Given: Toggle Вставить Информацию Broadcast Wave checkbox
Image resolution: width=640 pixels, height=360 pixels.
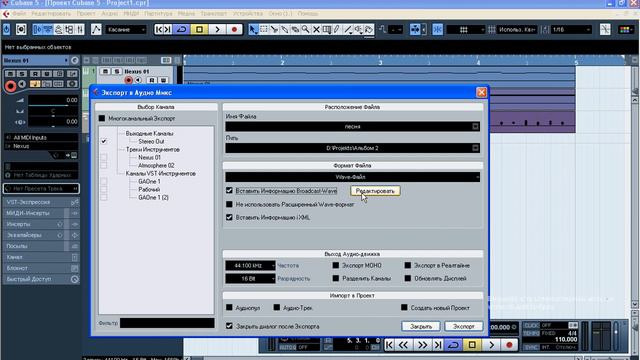Looking at the screenshot, I should coord(229,191).
